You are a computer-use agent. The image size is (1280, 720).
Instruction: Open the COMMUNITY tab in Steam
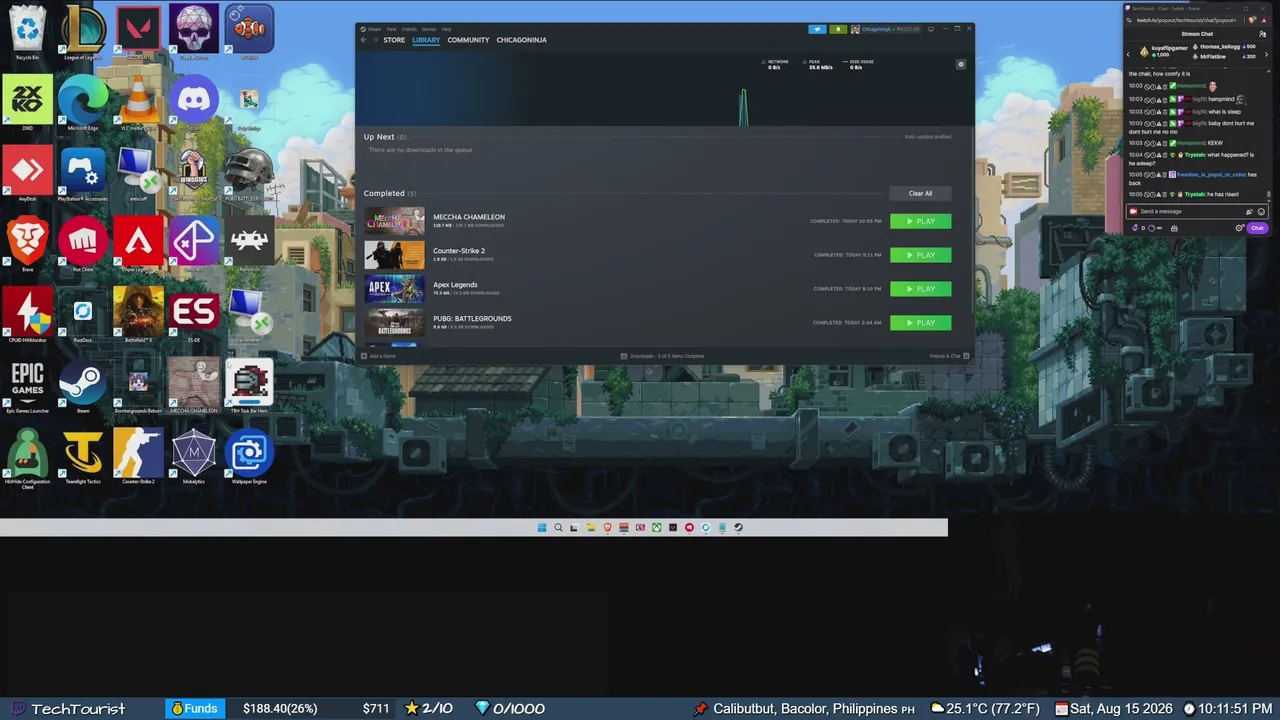pyautogui.click(x=468, y=40)
